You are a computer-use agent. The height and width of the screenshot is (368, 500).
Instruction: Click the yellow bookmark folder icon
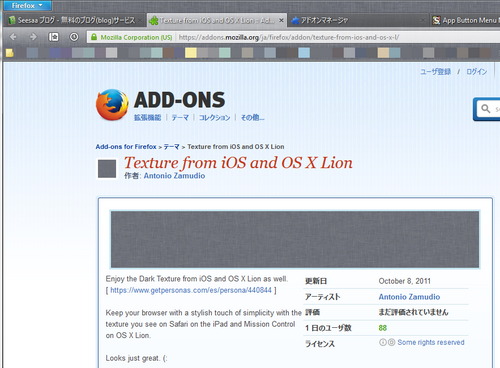(x=10, y=53)
